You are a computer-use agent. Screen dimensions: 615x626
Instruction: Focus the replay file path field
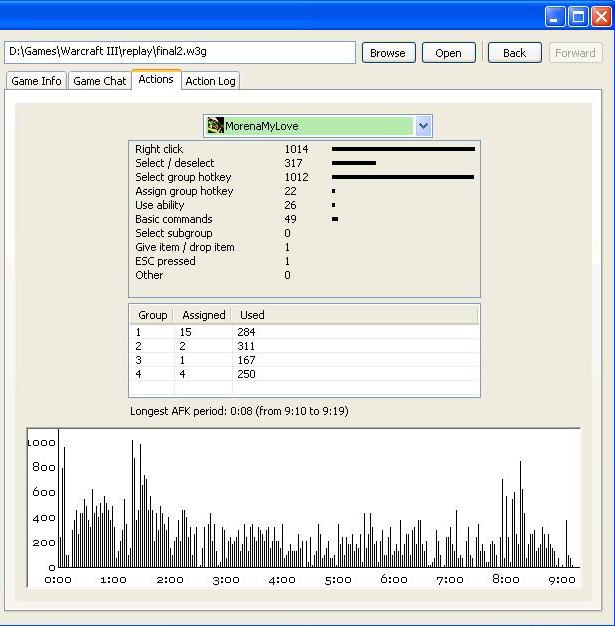180,52
